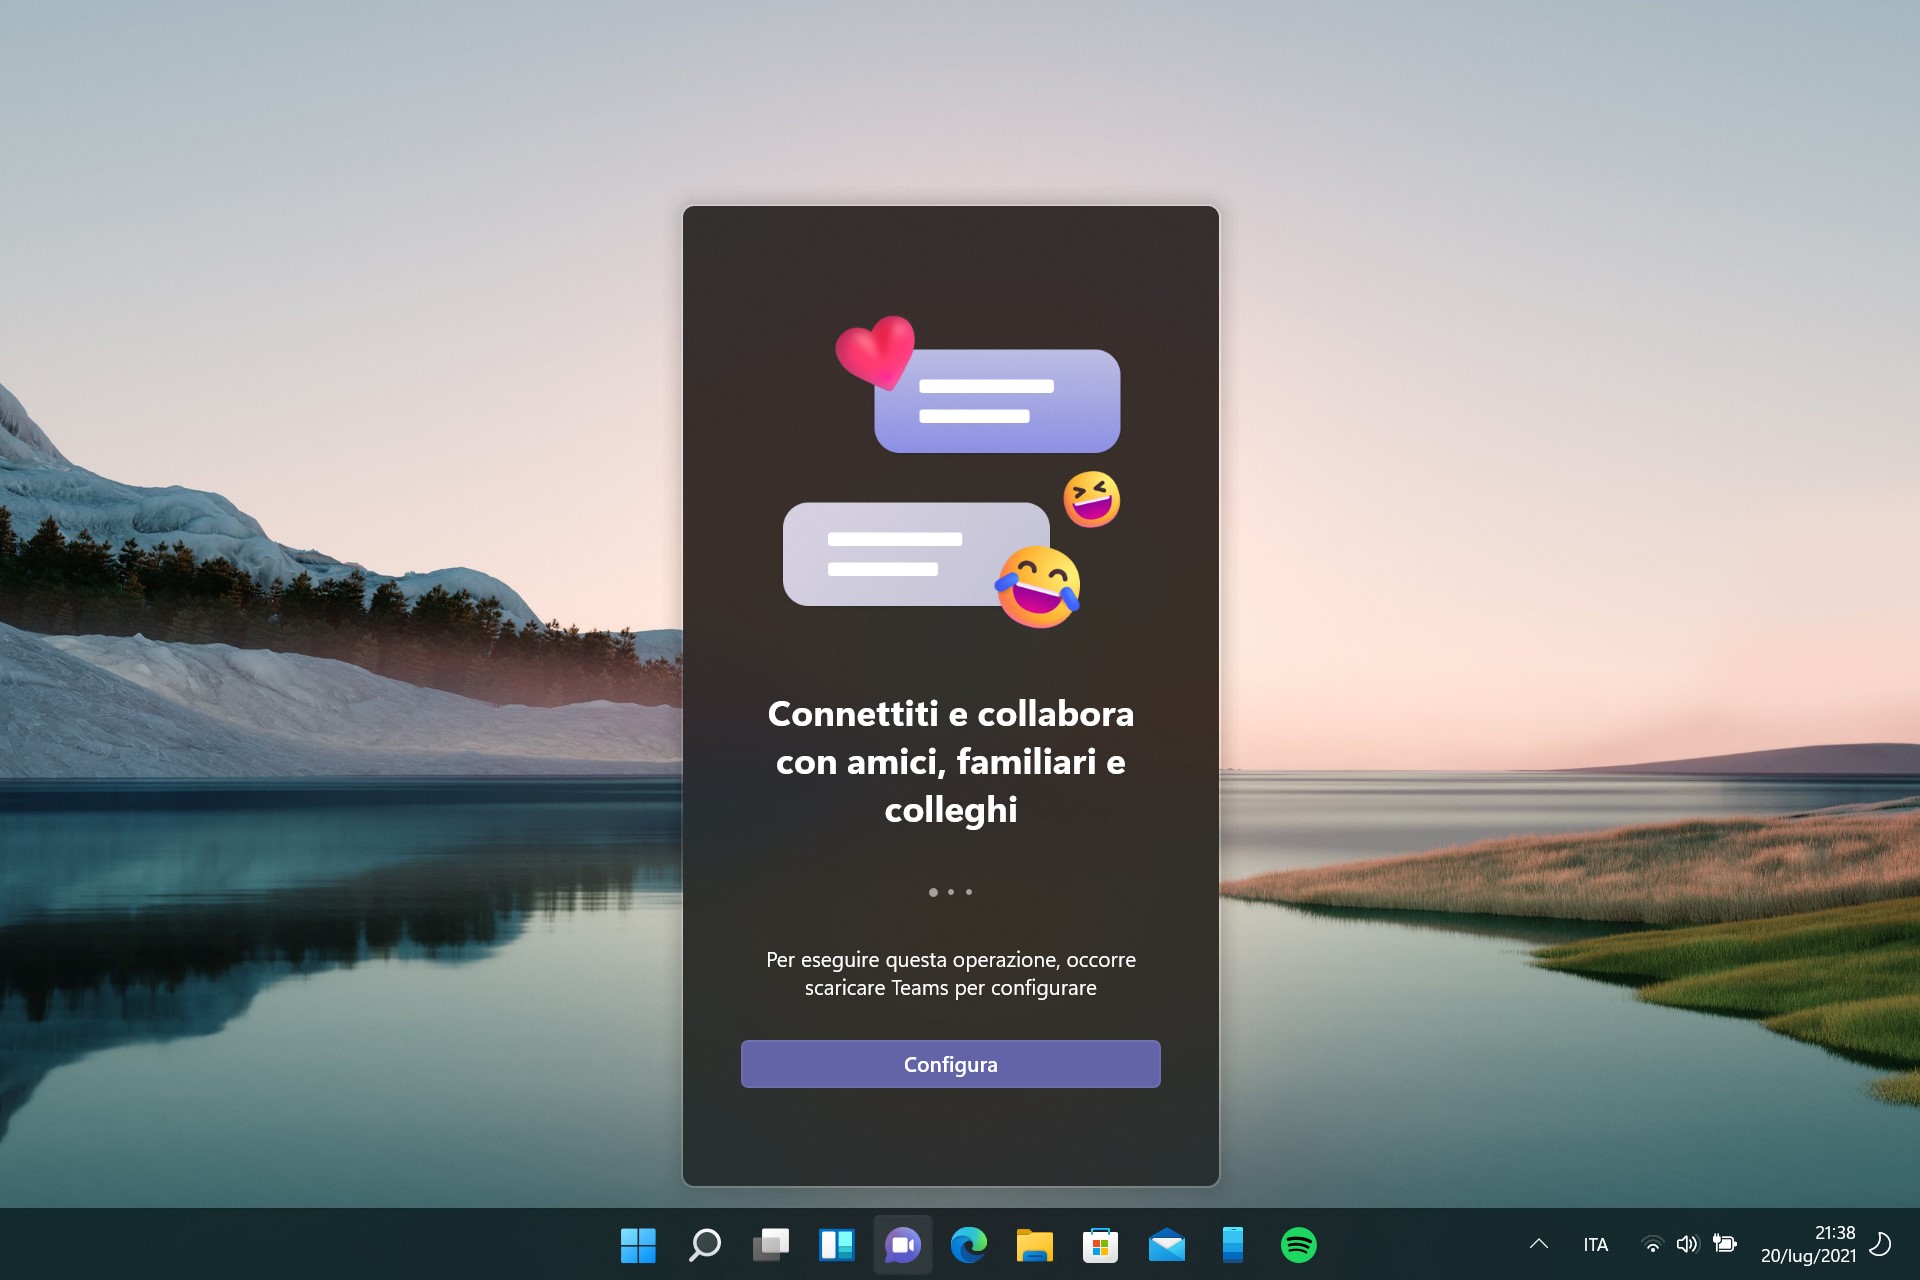Open Microsoft Store from taskbar
This screenshot has width=1920, height=1280.
(x=1100, y=1245)
